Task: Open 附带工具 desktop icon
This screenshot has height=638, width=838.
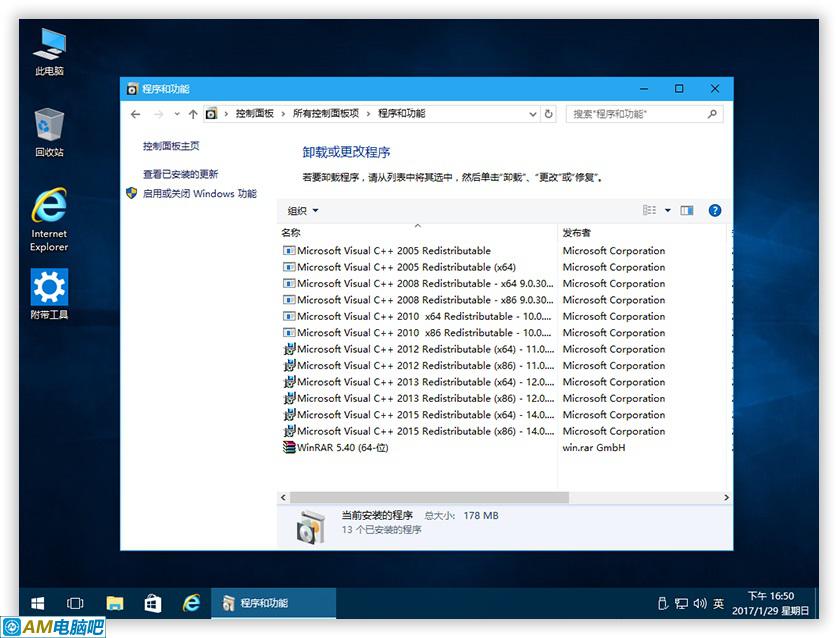Action: 49,294
